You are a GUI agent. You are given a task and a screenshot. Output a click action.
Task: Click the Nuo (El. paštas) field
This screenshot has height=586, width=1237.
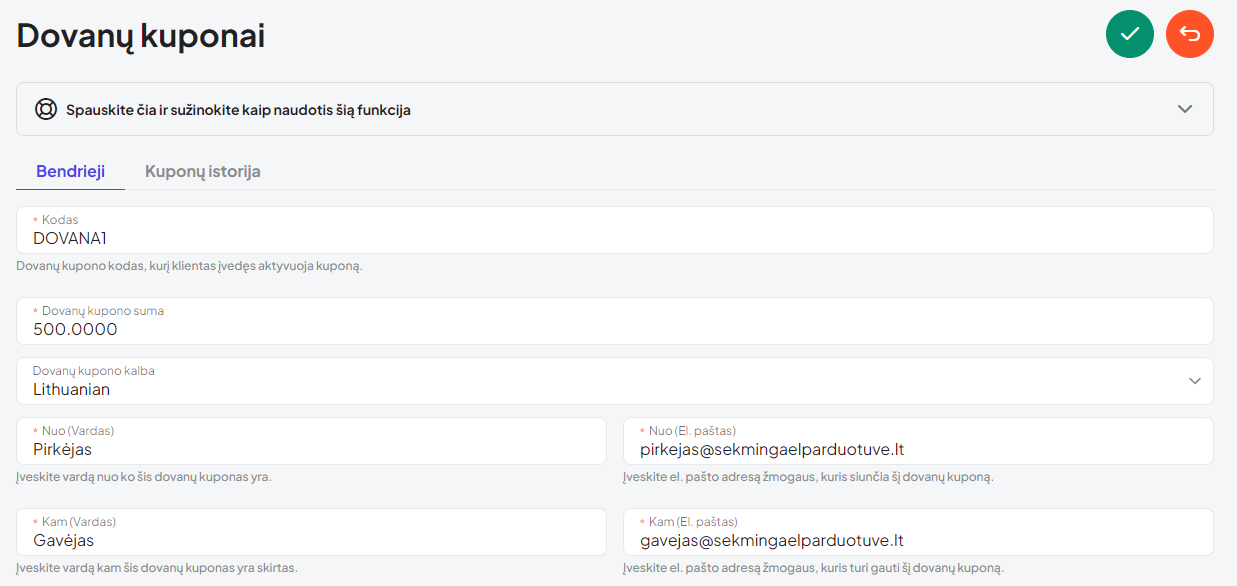pos(918,441)
